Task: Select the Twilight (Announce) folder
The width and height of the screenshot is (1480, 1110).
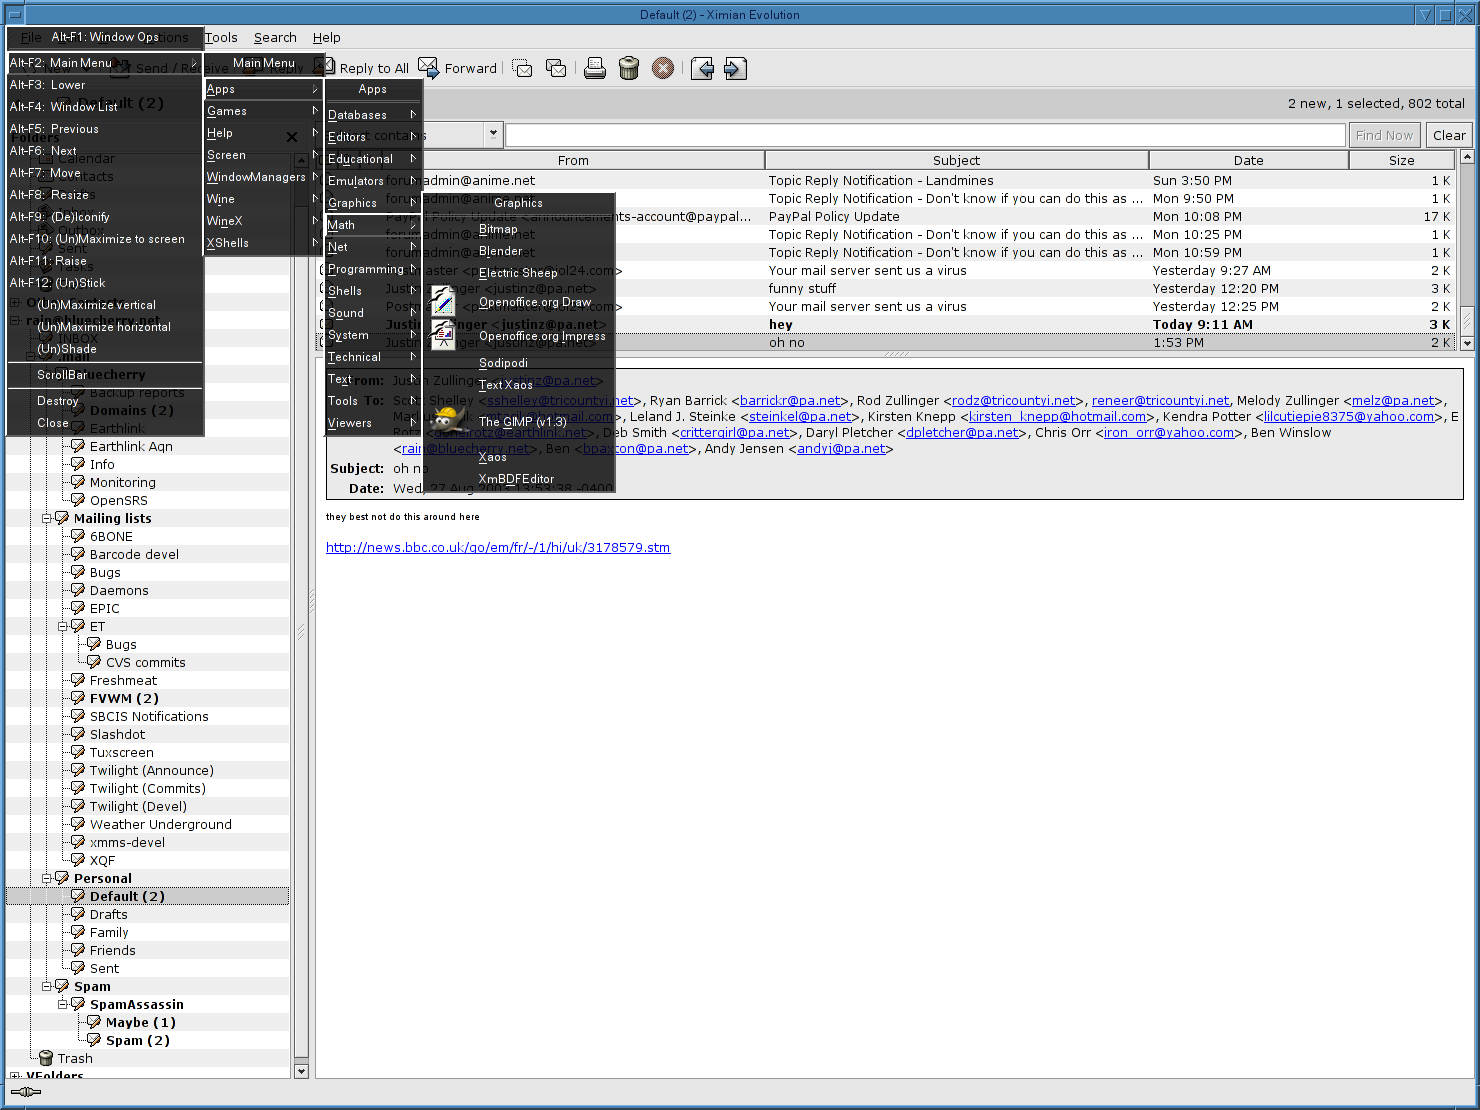Action: (x=152, y=770)
